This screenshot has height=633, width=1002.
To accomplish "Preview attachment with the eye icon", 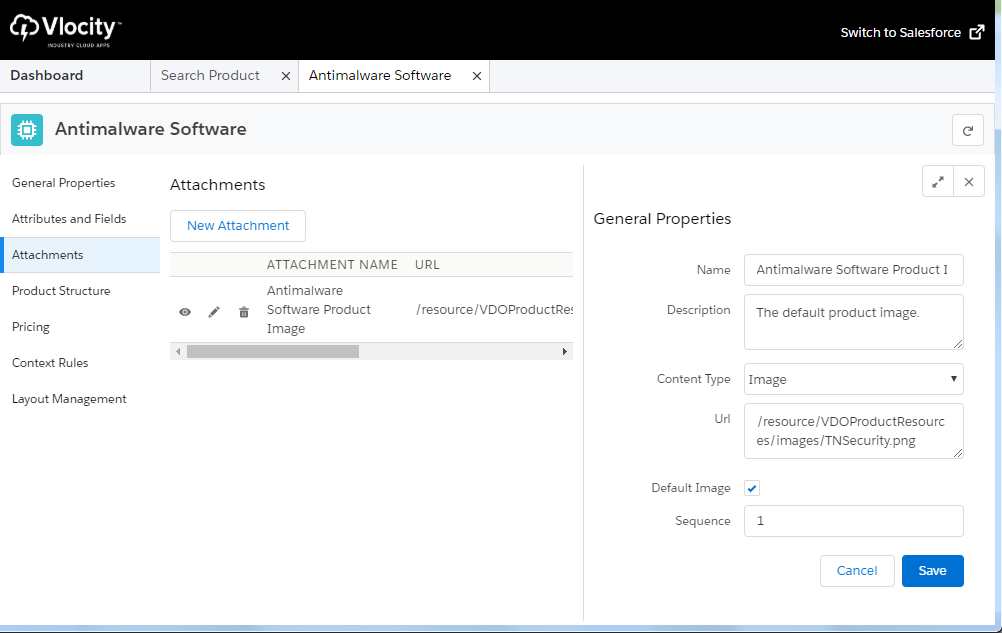I will click(185, 312).
